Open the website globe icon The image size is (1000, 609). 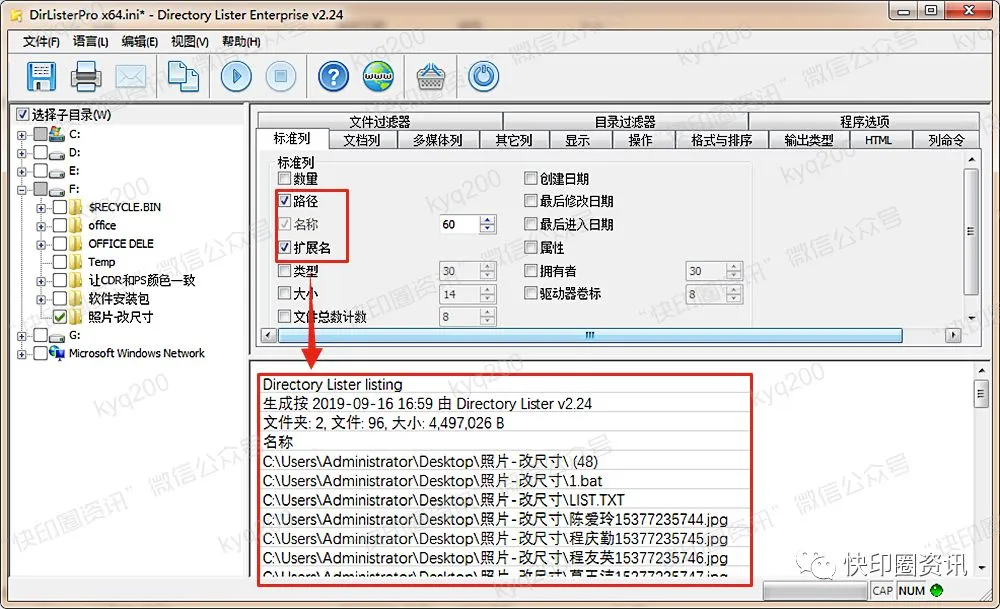(378, 77)
